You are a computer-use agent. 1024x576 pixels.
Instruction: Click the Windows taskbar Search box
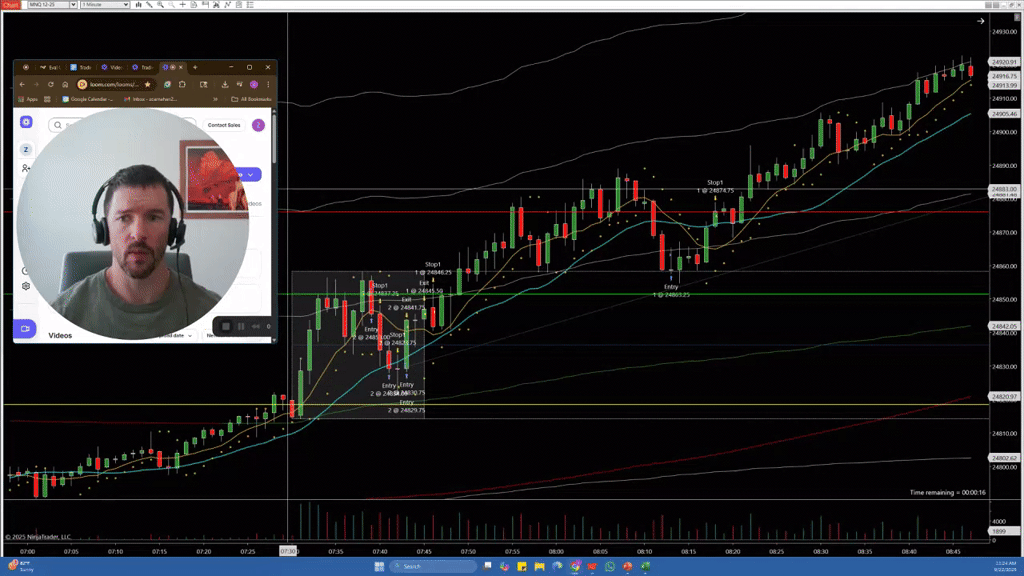(432, 566)
